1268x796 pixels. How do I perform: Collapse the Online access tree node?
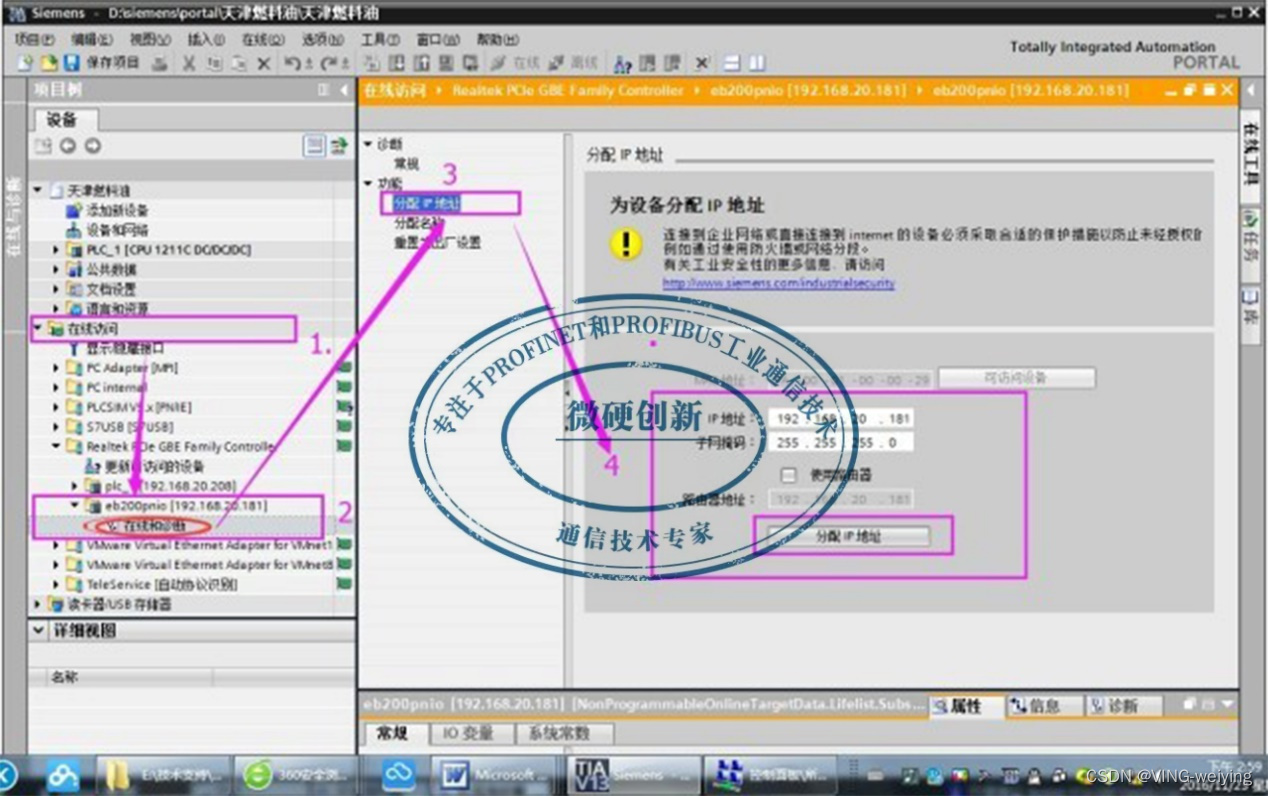[x=38, y=328]
